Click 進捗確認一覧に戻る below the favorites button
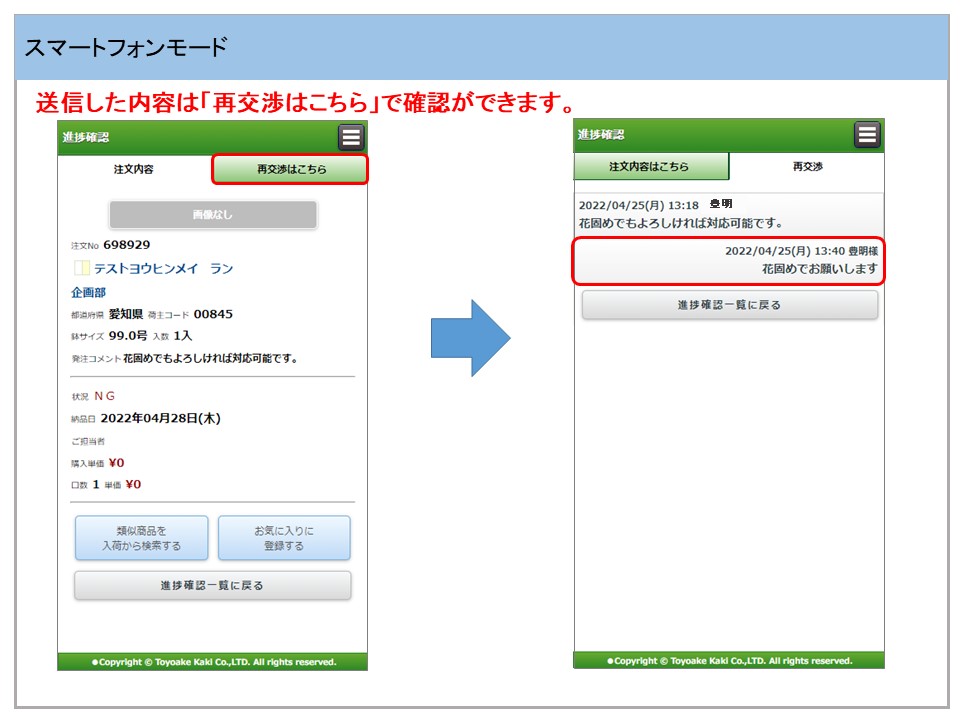Image resolution: width=960 pixels, height=720 pixels. pos(212,585)
